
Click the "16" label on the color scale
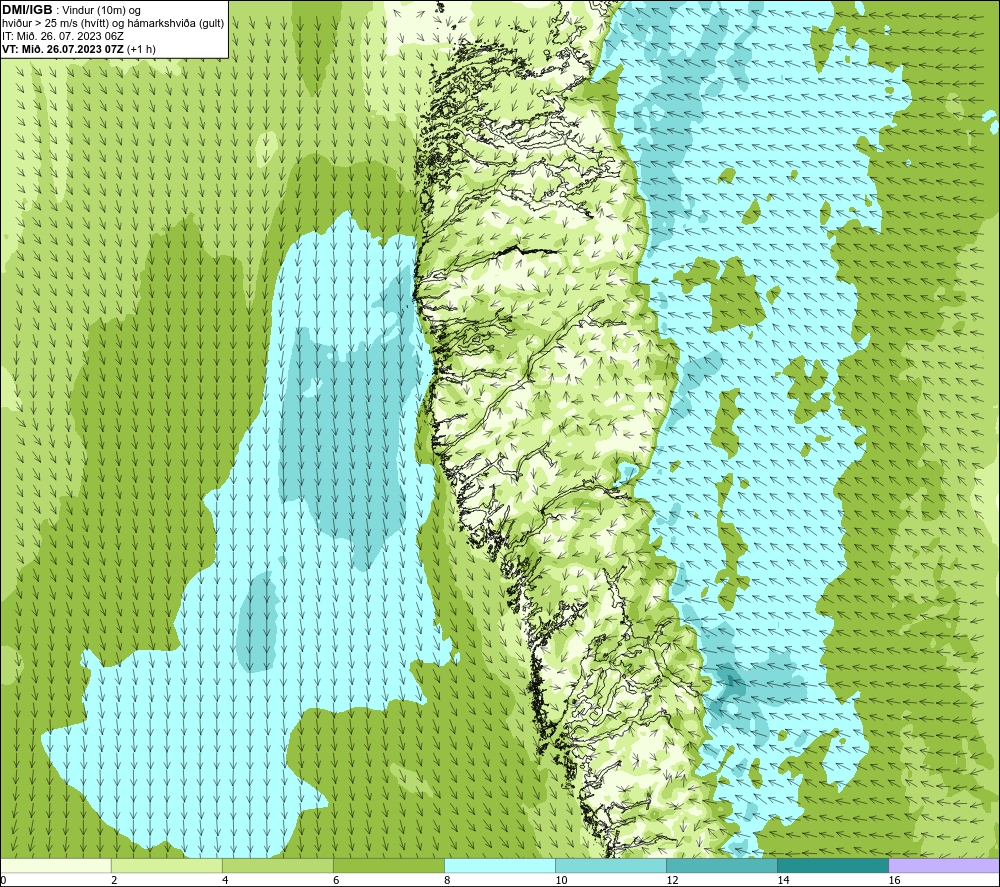(x=894, y=881)
